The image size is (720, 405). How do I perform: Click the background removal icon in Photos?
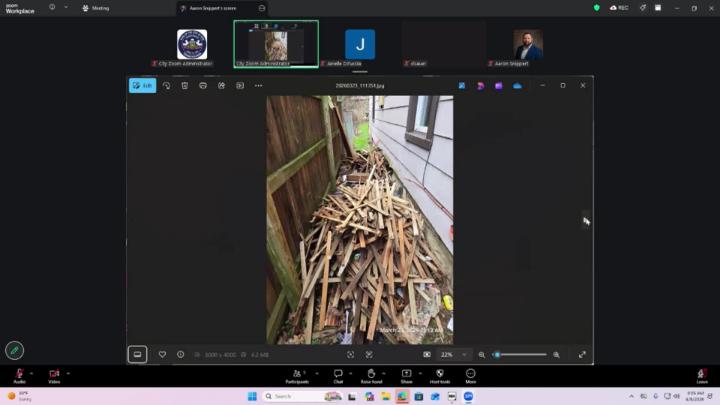point(369,354)
